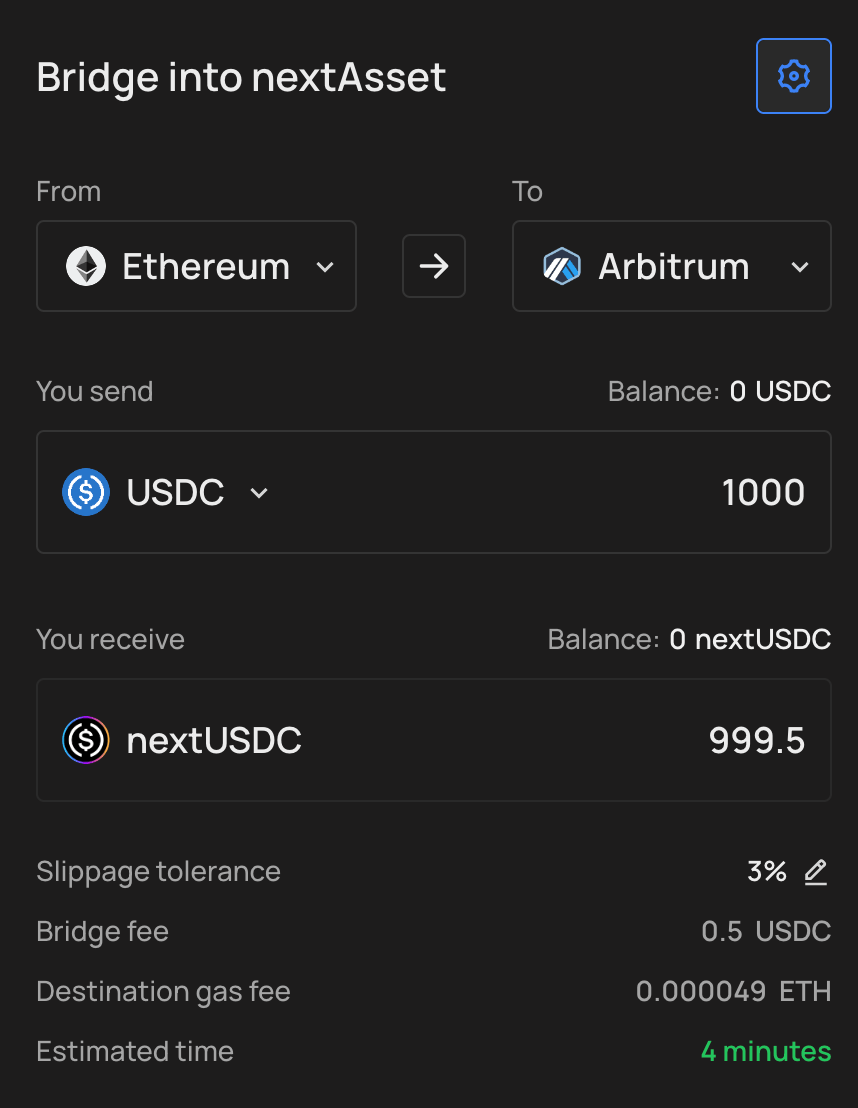This screenshot has width=858, height=1108.
Task: Click the Ethereum logo icon
Action: [86, 266]
